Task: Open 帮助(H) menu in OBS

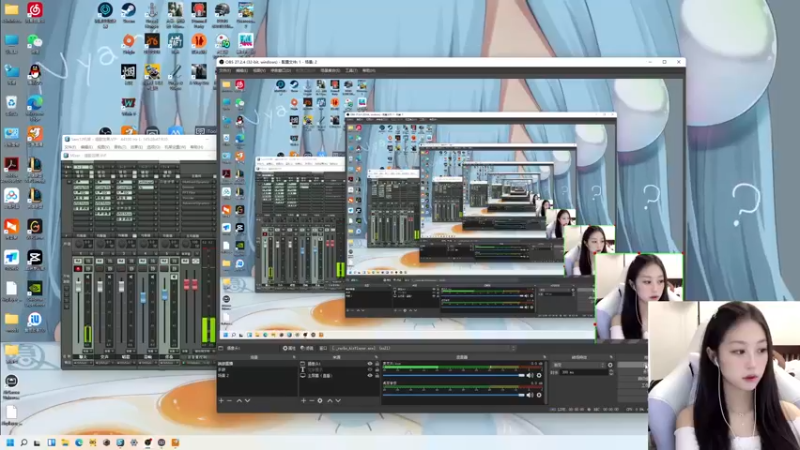Action: [x=368, y=70]
